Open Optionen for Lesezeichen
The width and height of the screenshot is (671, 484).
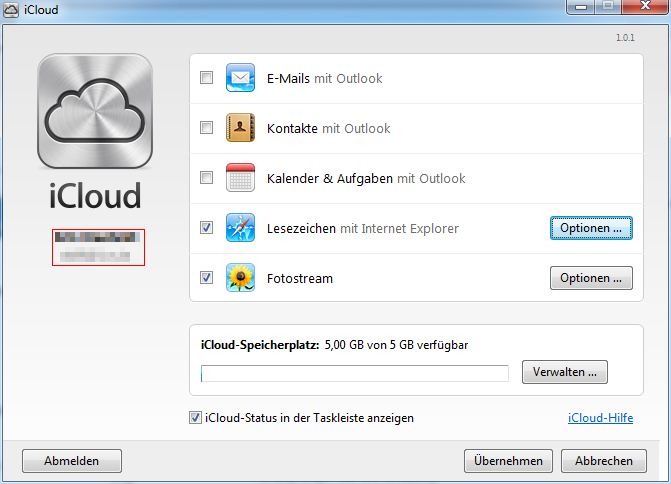tap(591, 228)
